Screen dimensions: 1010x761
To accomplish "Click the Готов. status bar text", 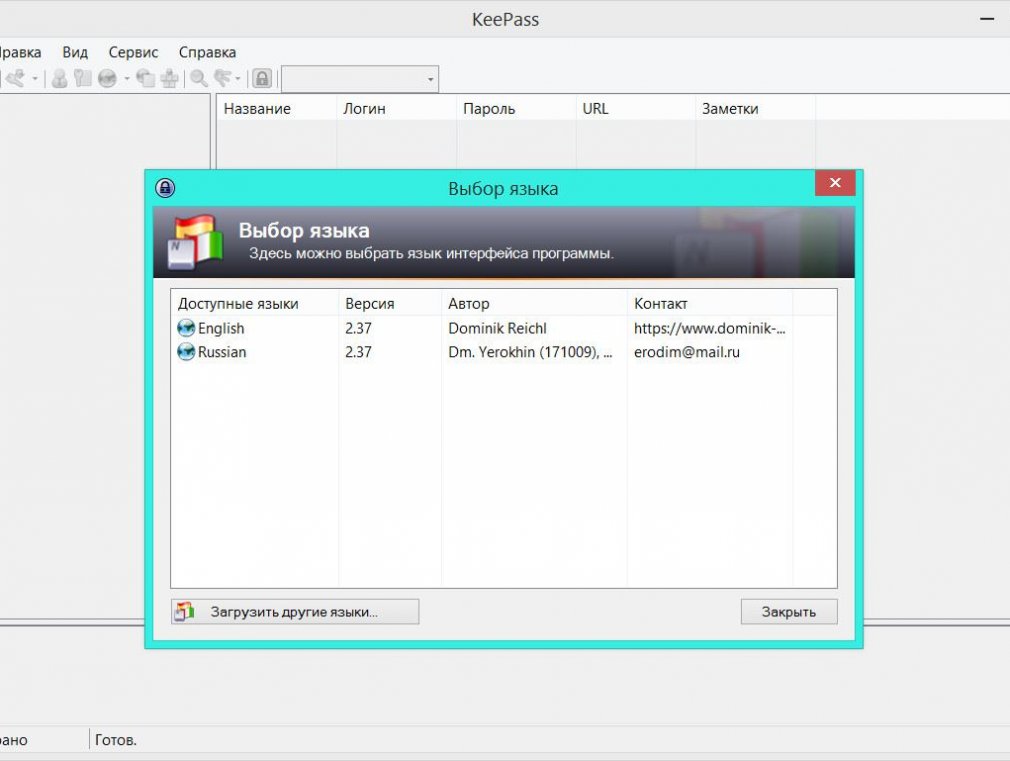I will (116, 740).
